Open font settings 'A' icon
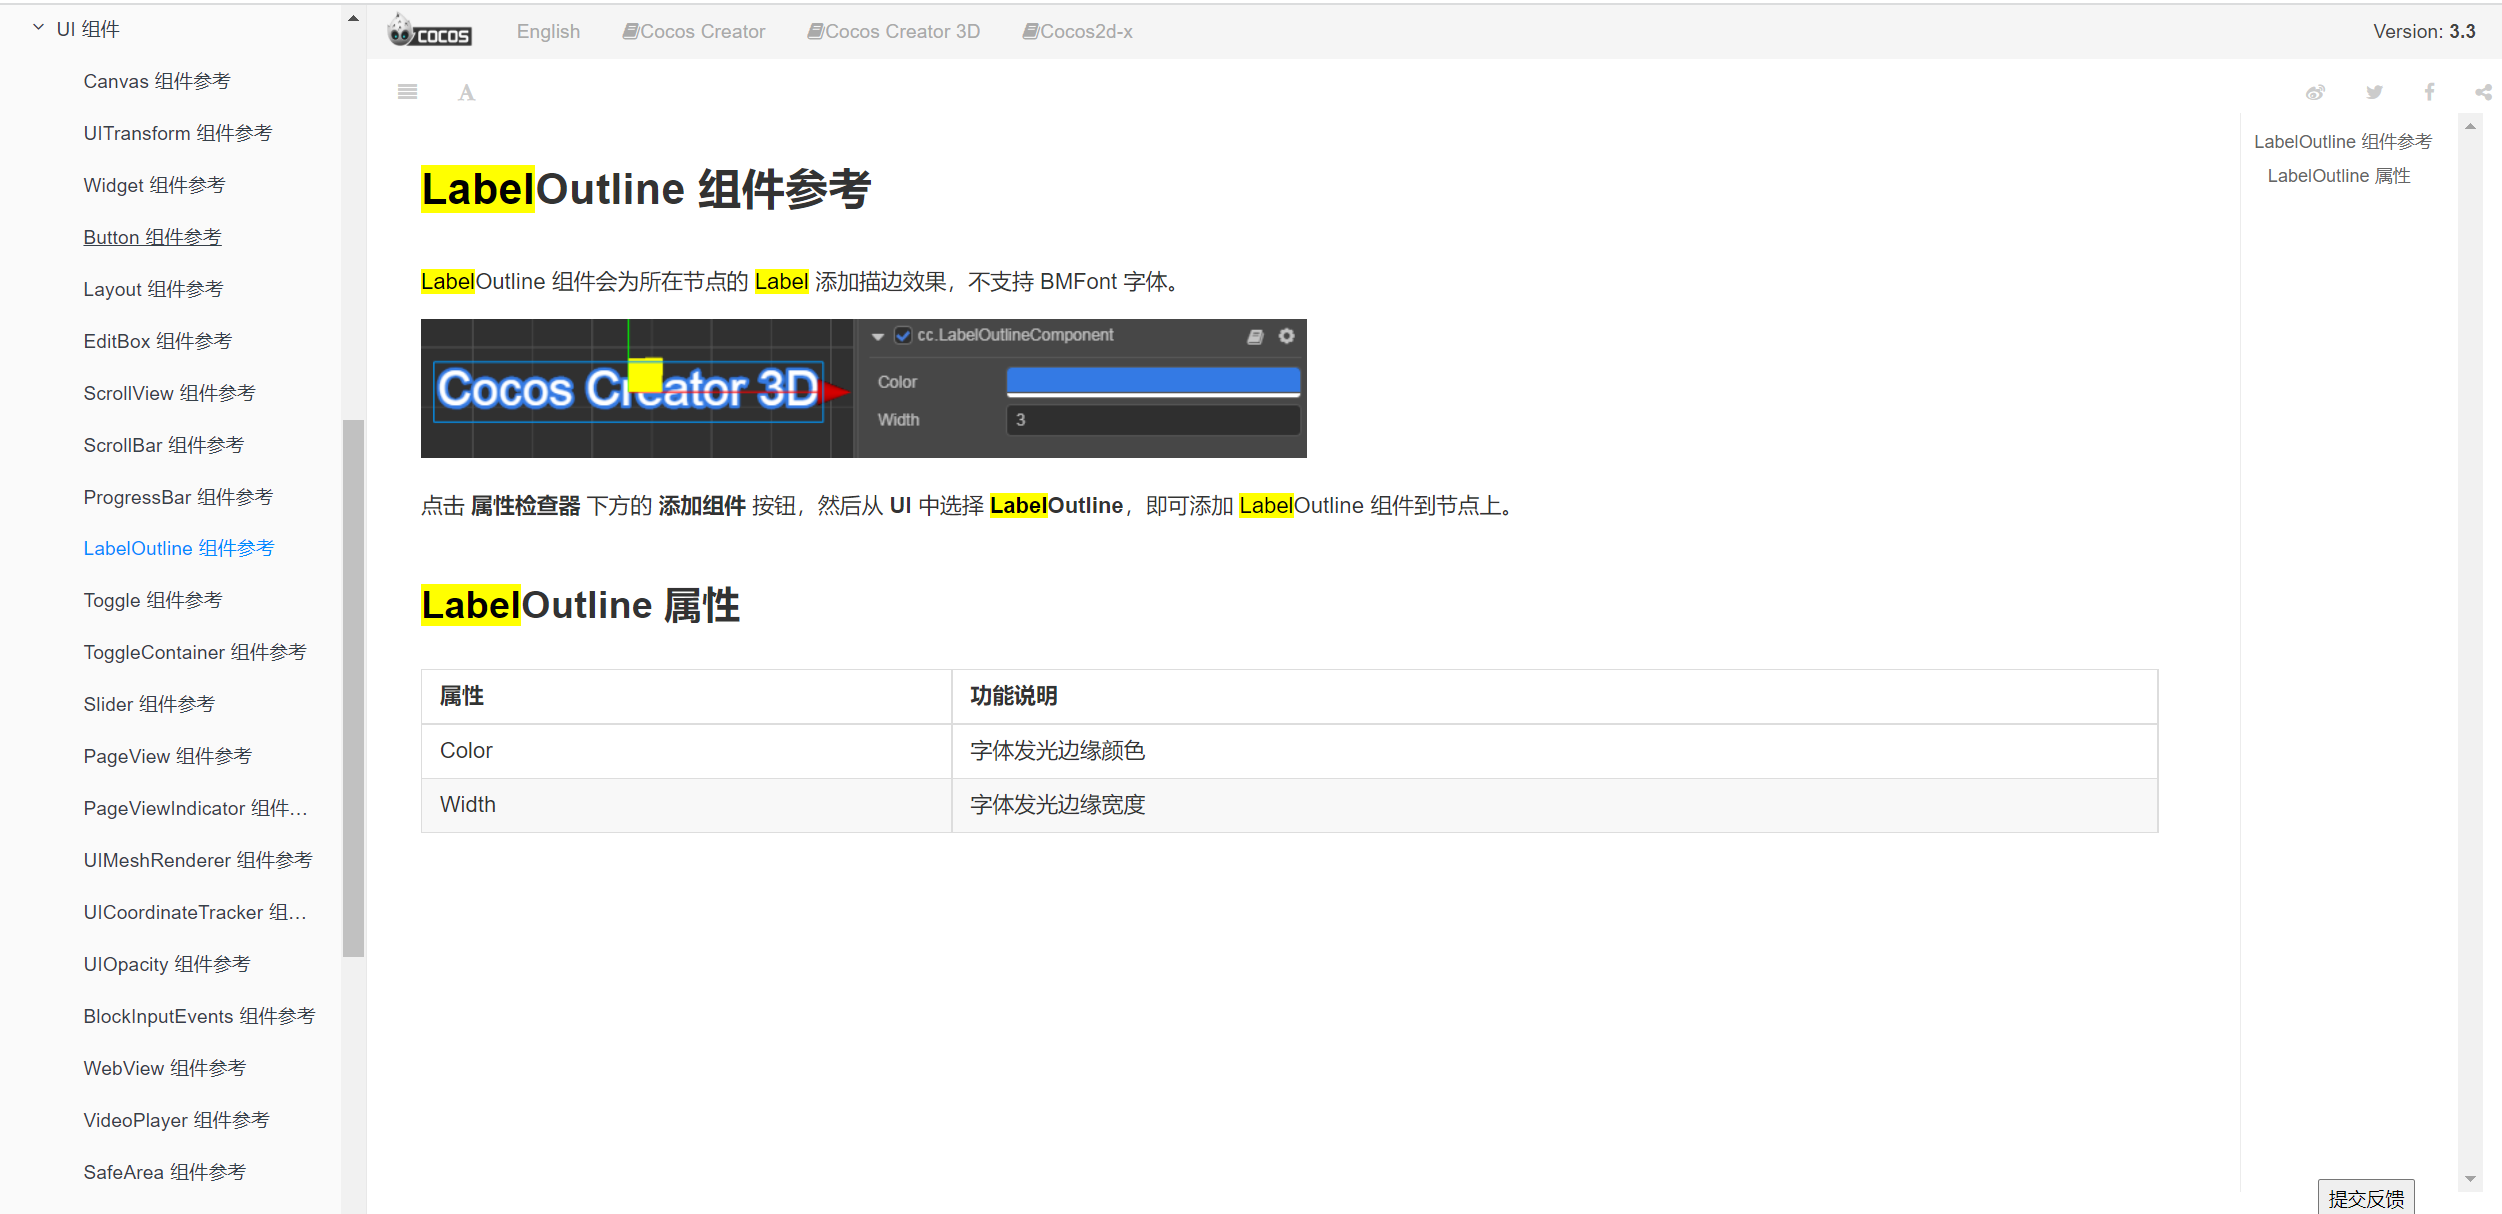 coord(466,93)
